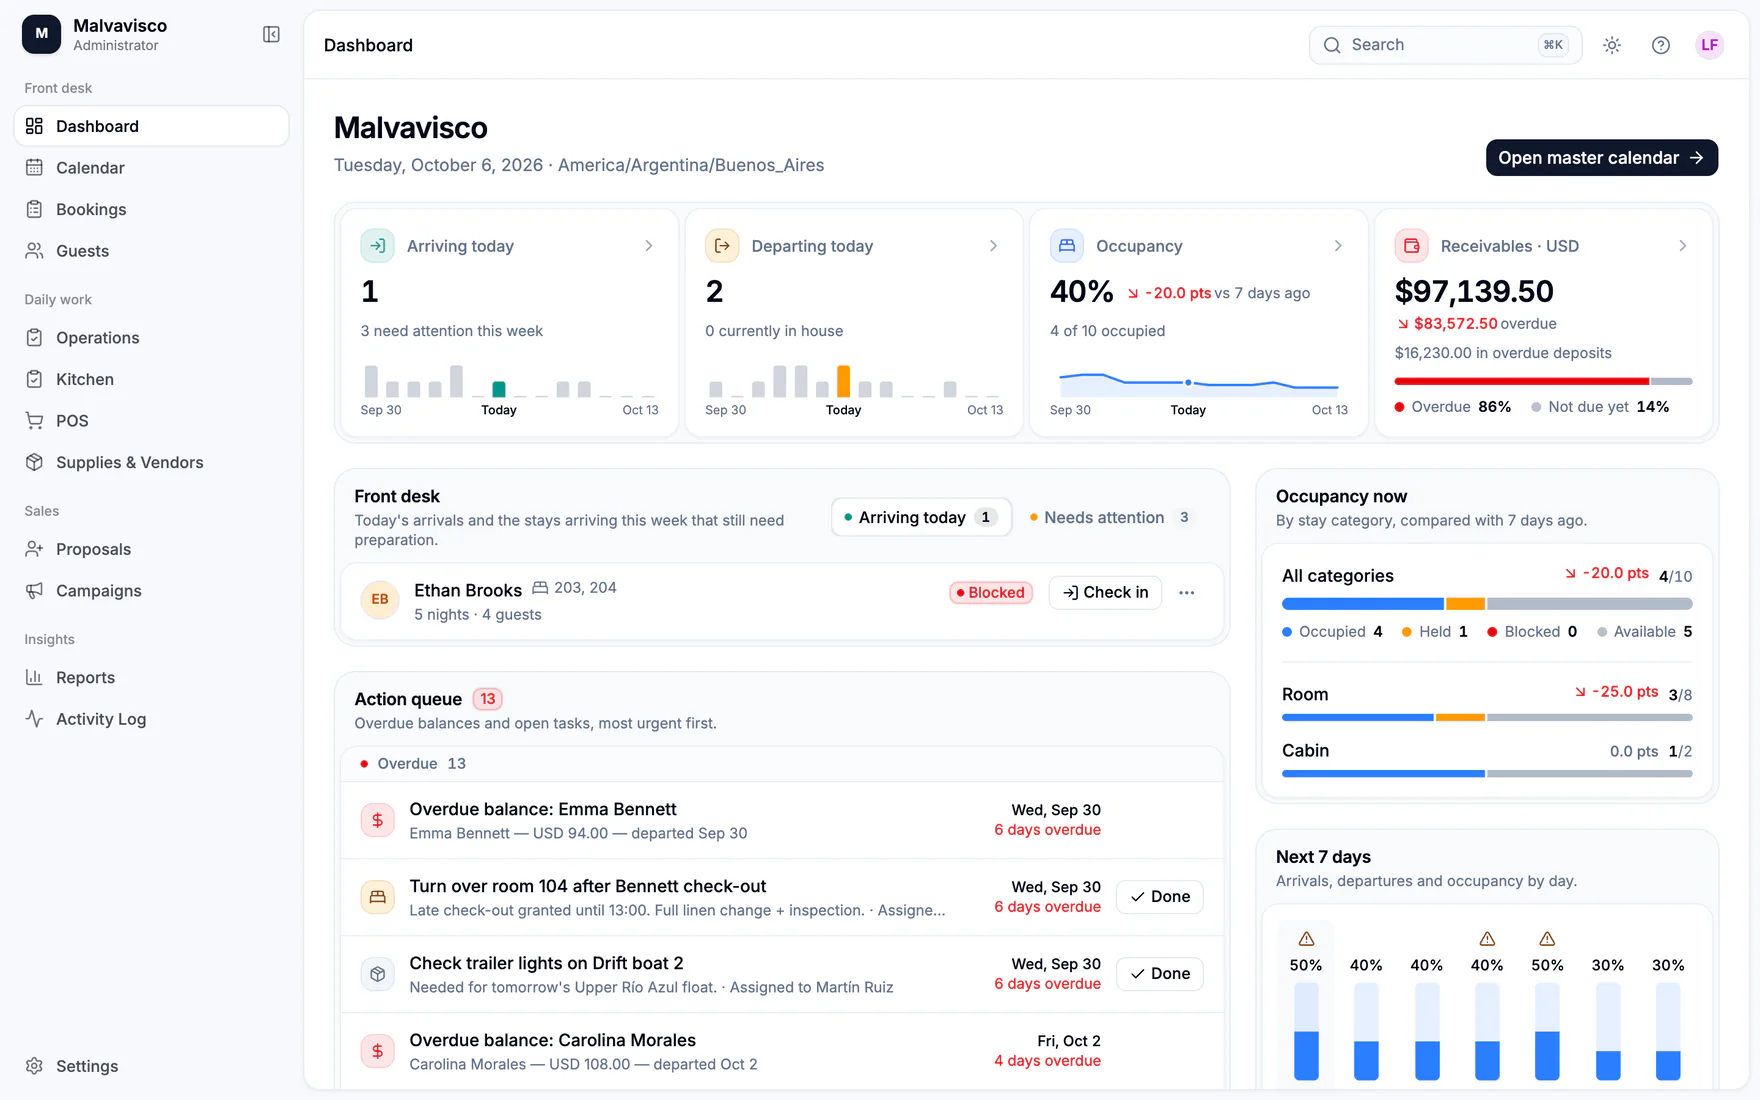The height and width of the screenshot is (1100, 1760).
Task: Go to Bookings in the sidebar
Action: click(151, 210)
